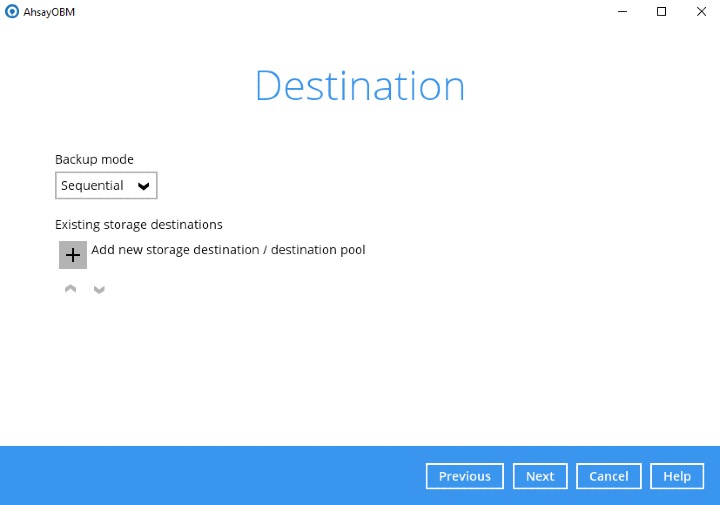The width and height of the screenshot is (720, 505).
Task: Click the AhsayOBM logo in the title bar
Action: pyautogui.click(x=11, y=12)
